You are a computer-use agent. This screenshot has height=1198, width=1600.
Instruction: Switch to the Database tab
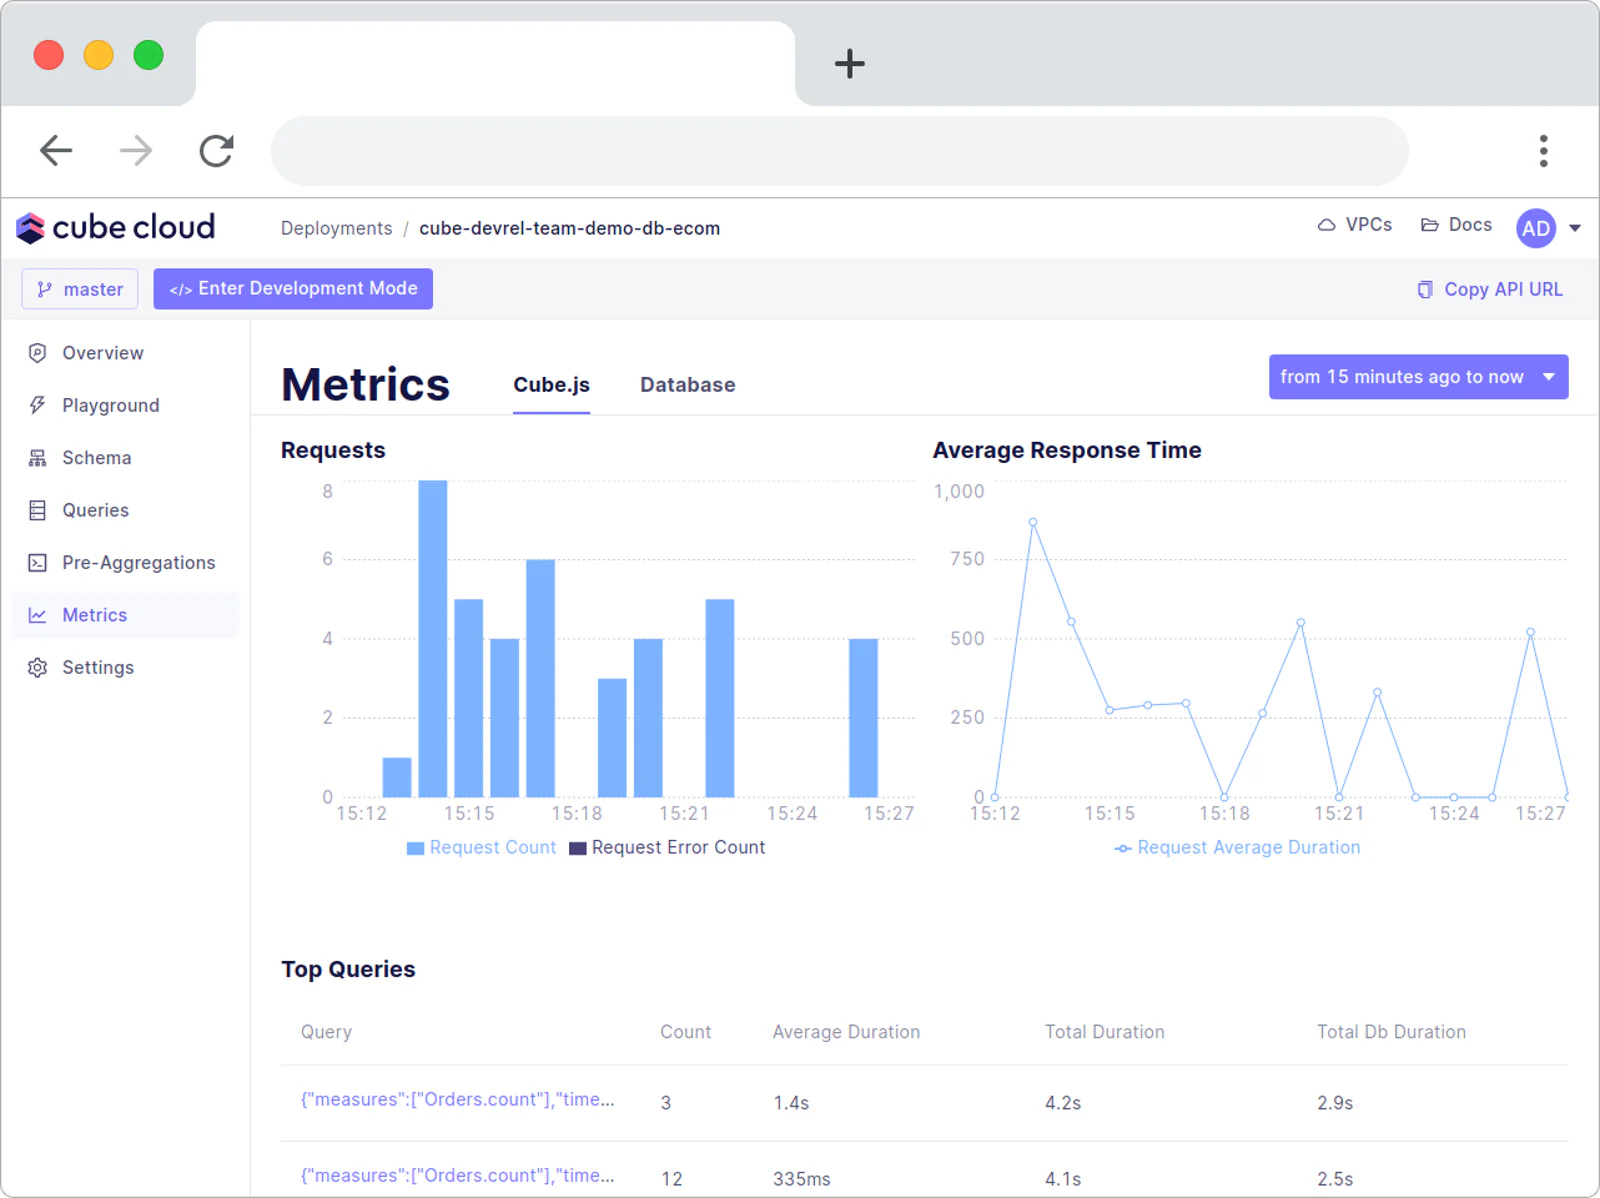pyautogui.click(x=688, y=385)
